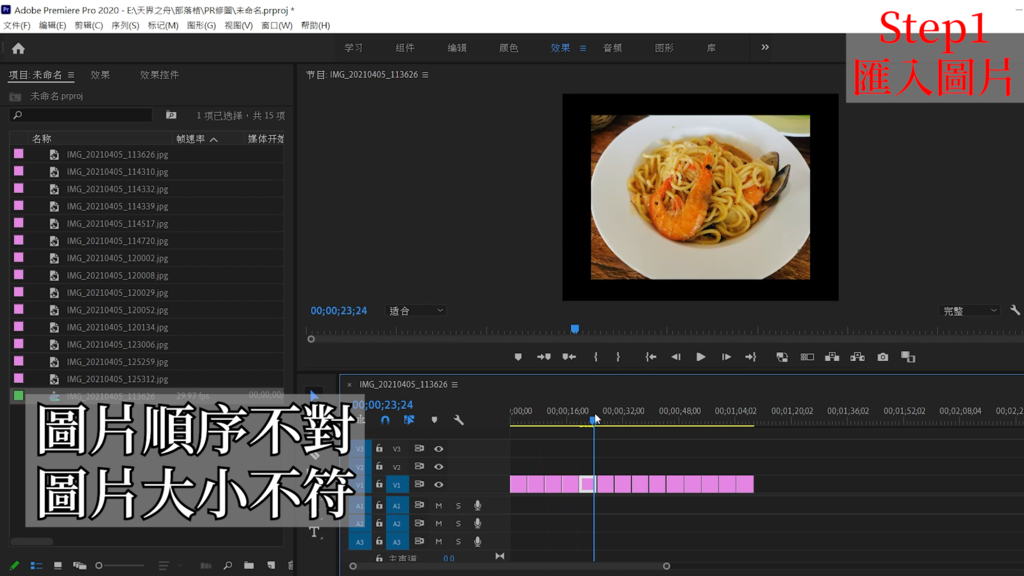1024x576 pixels.
Task: Toggle lock on track V3
Action: coord(379,449)
